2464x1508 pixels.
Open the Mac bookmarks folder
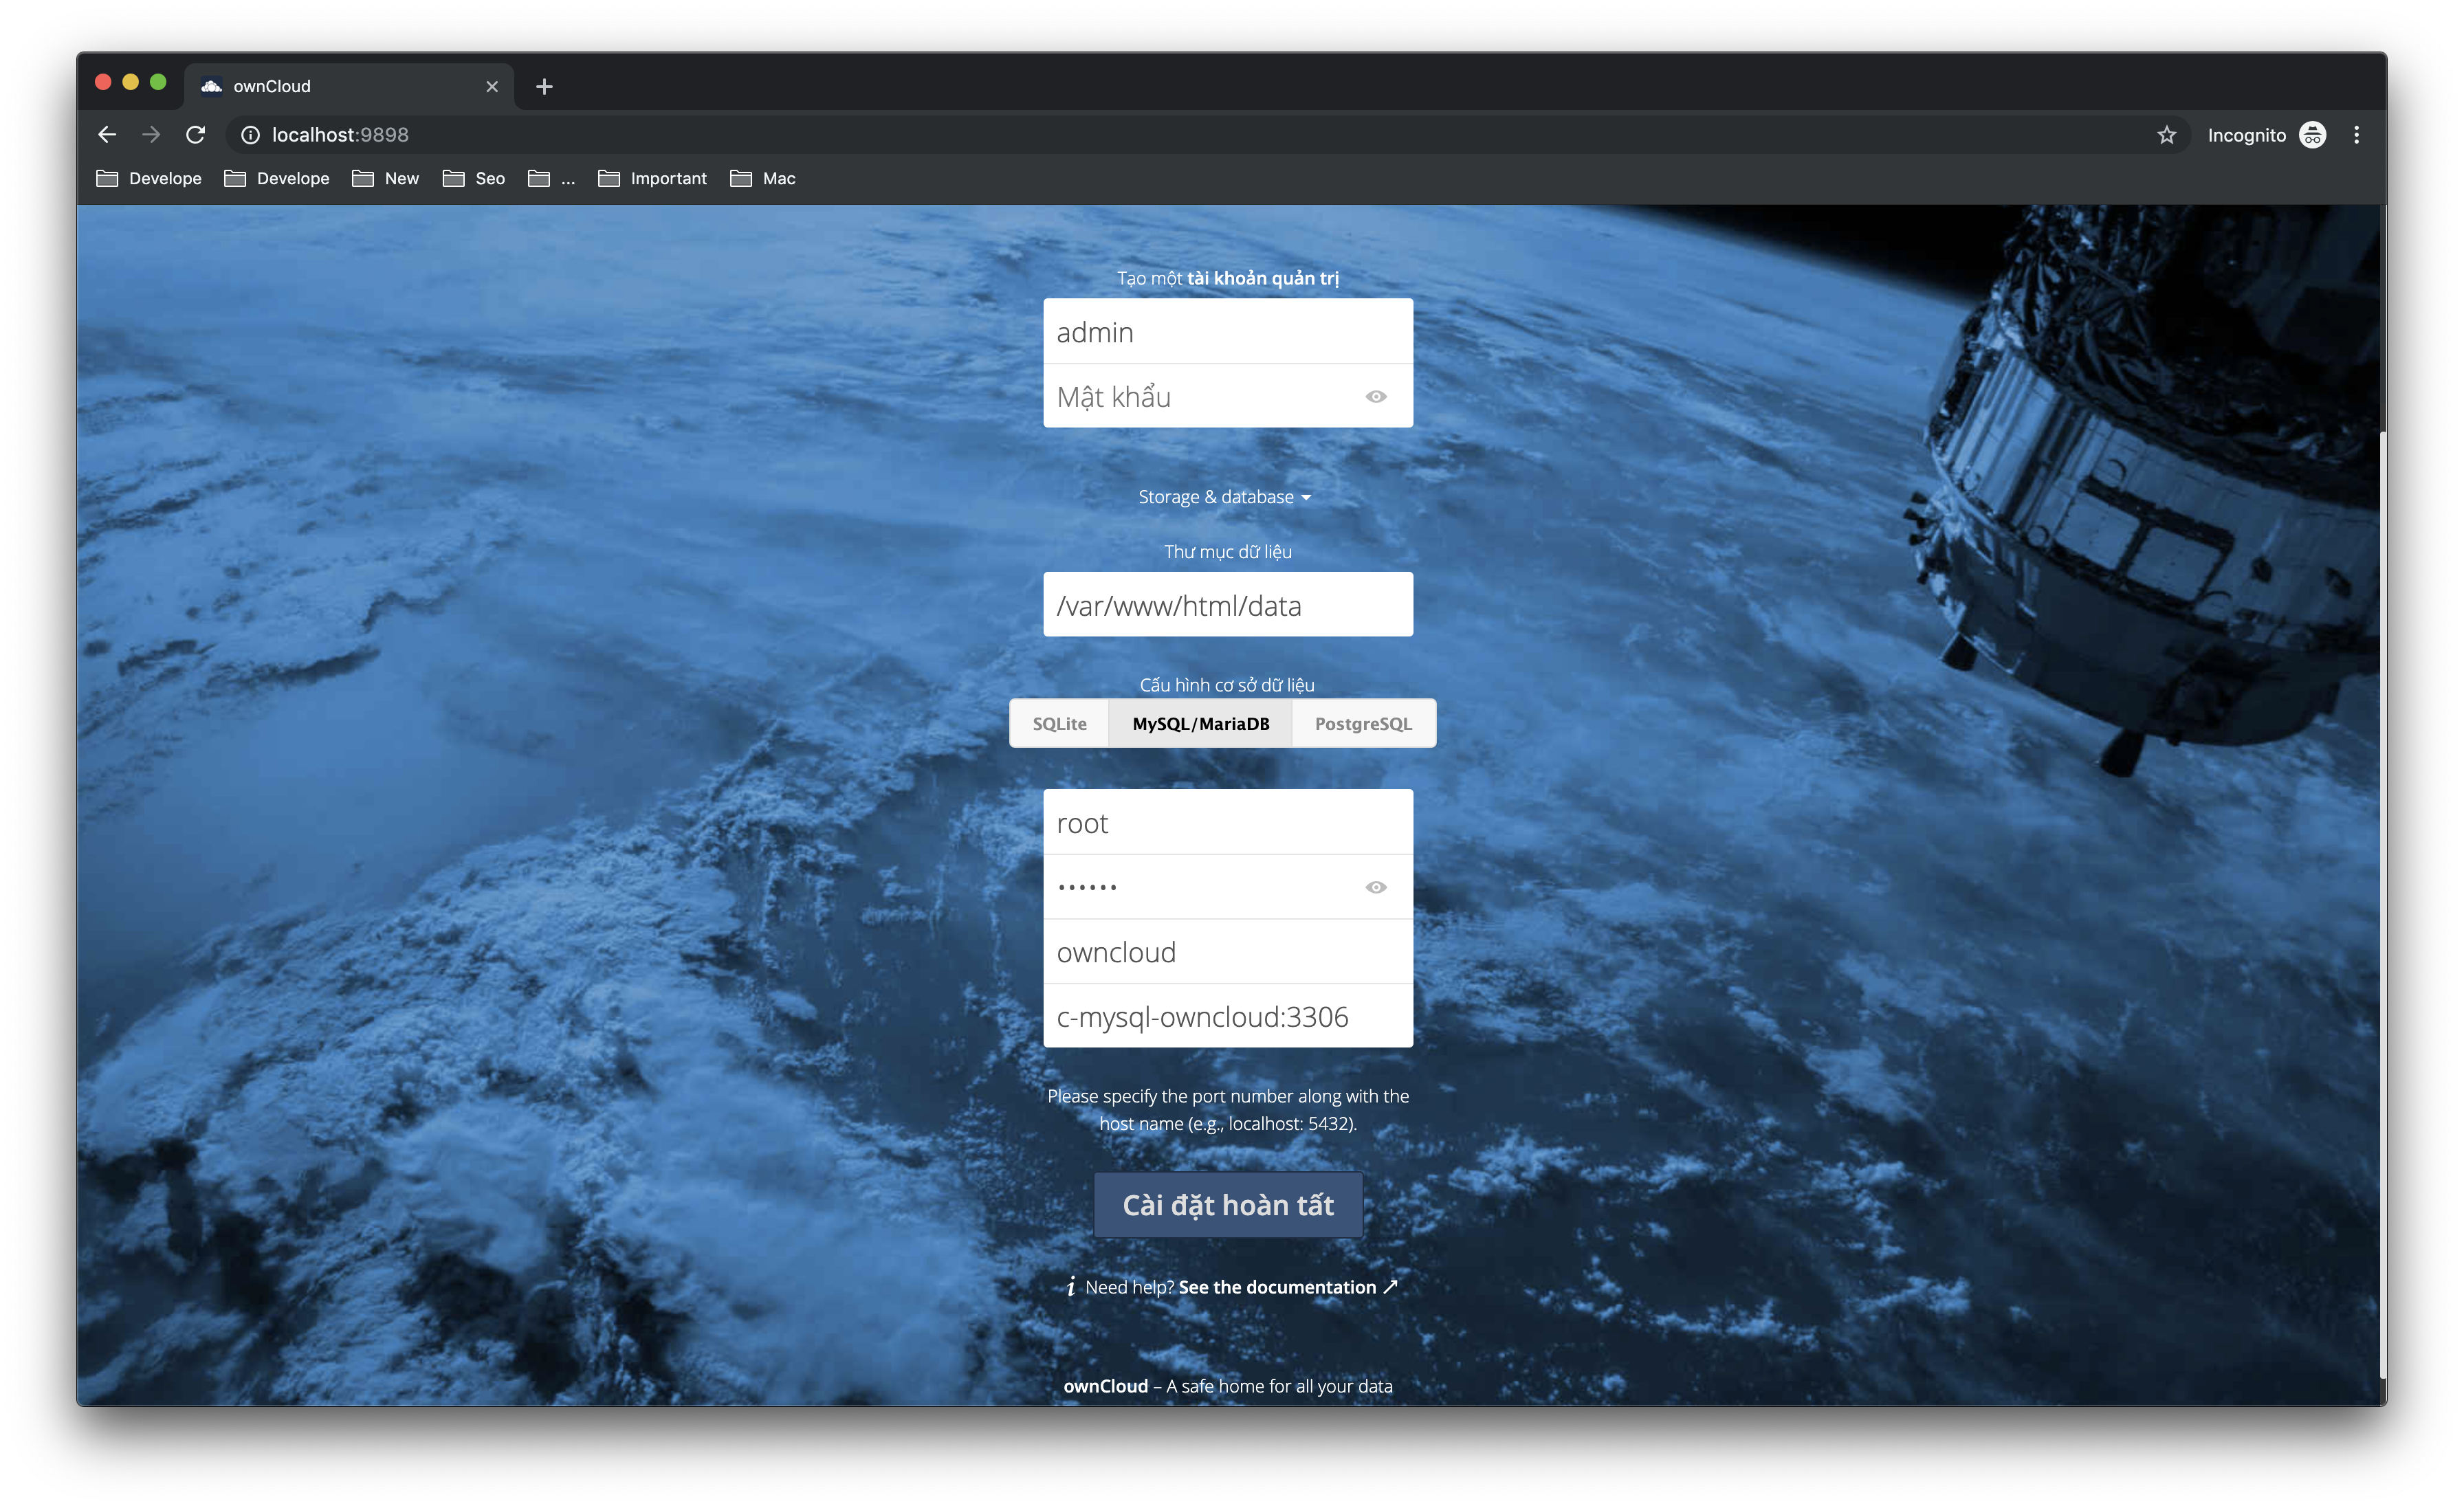[x=763, y=178]
